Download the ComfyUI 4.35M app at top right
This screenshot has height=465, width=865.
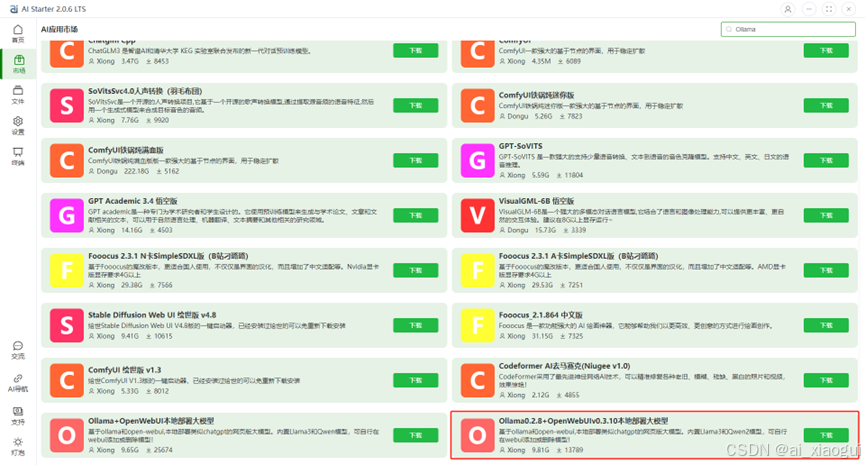826,50
